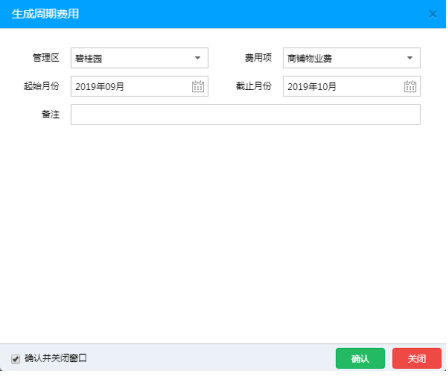Click the 起始月份 field showing 2019年09月
This screenshot has width=448, height=376.
click(140, 86)
